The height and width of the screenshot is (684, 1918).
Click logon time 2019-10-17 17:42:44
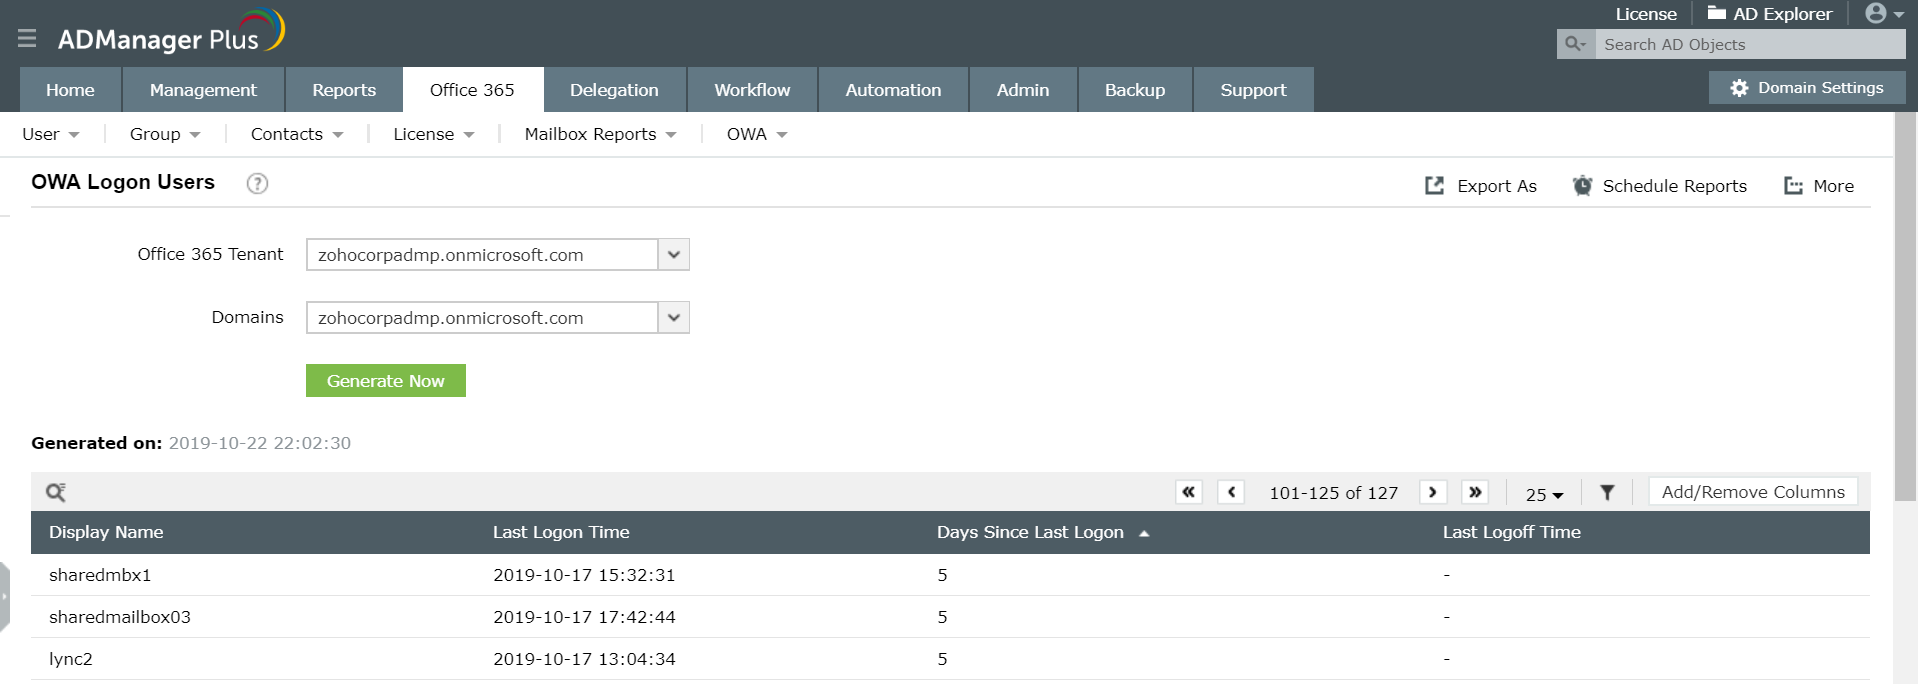pos(584,617)
